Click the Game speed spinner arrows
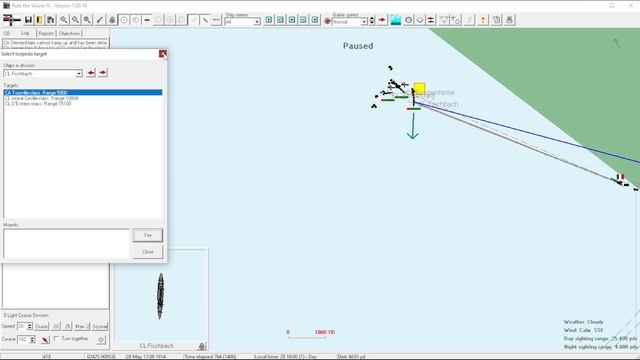Screen dimensions: 640x360 click(372, 21)
